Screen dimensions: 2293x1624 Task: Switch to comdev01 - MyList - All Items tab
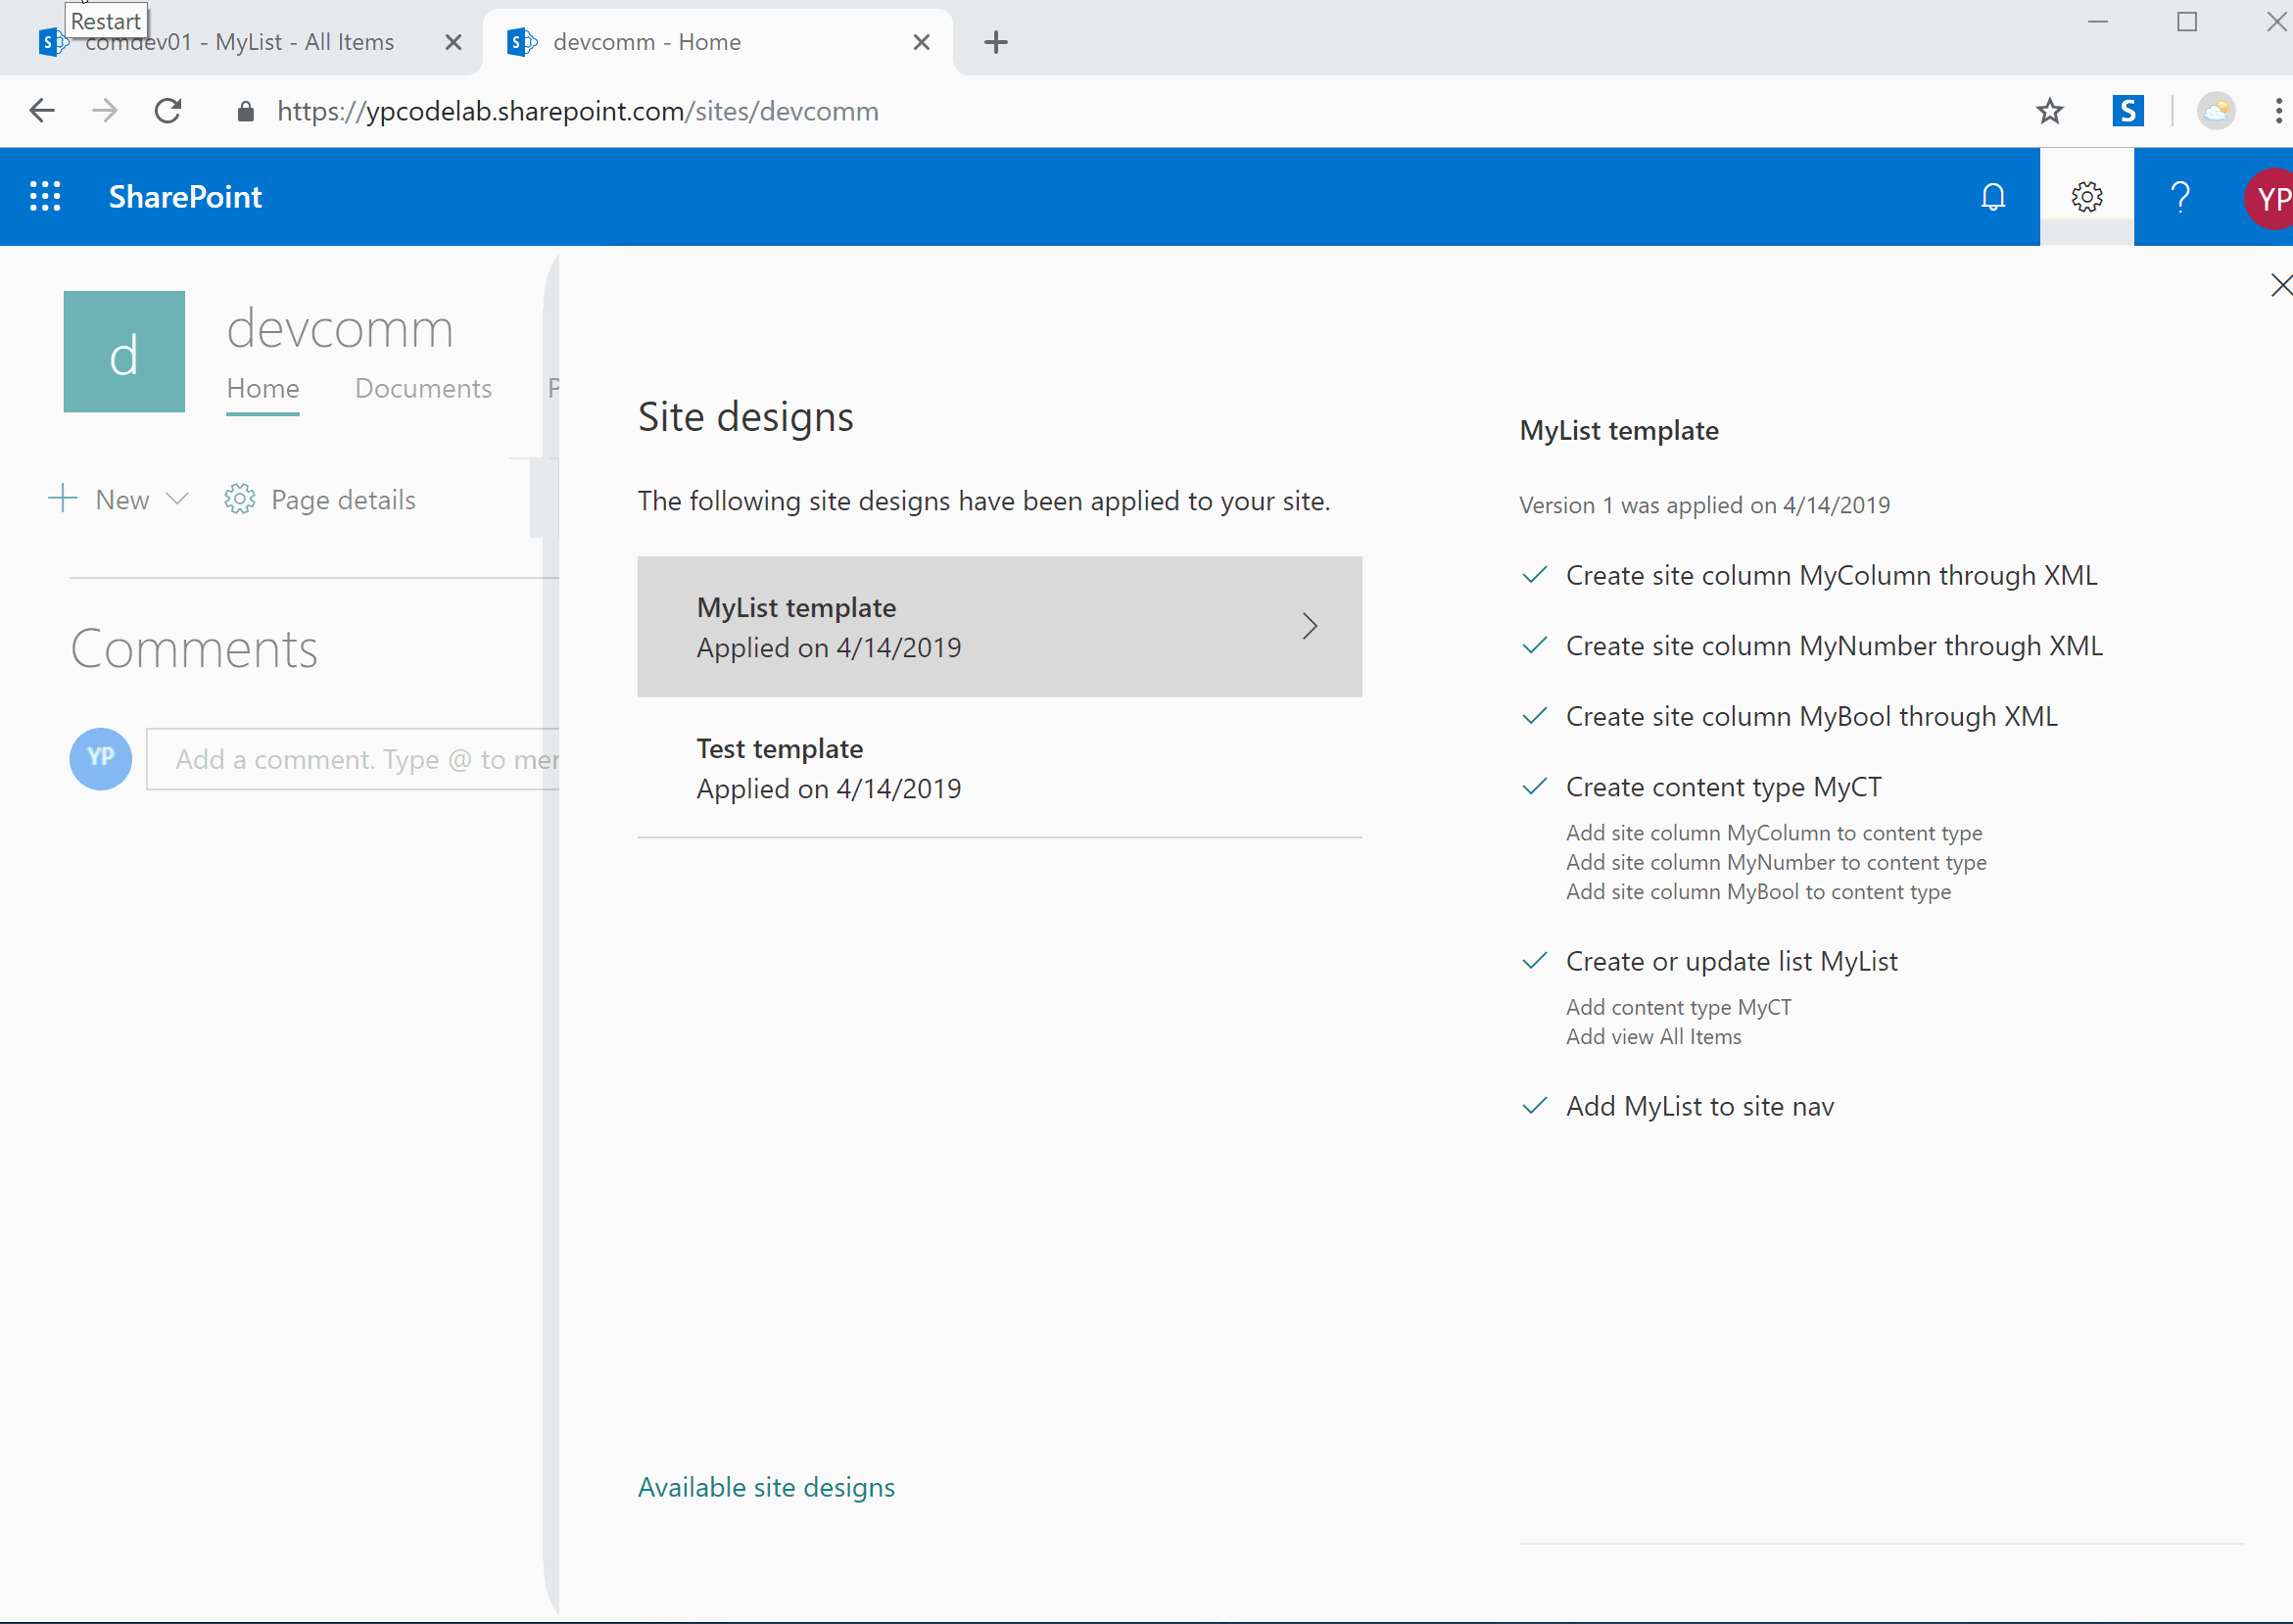click(x=240, y=42)
